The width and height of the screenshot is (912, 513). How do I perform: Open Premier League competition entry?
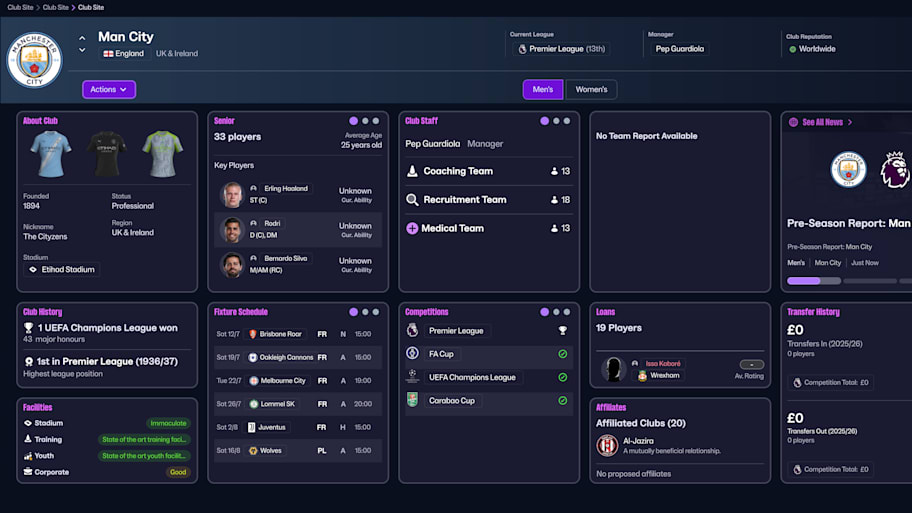456,331
